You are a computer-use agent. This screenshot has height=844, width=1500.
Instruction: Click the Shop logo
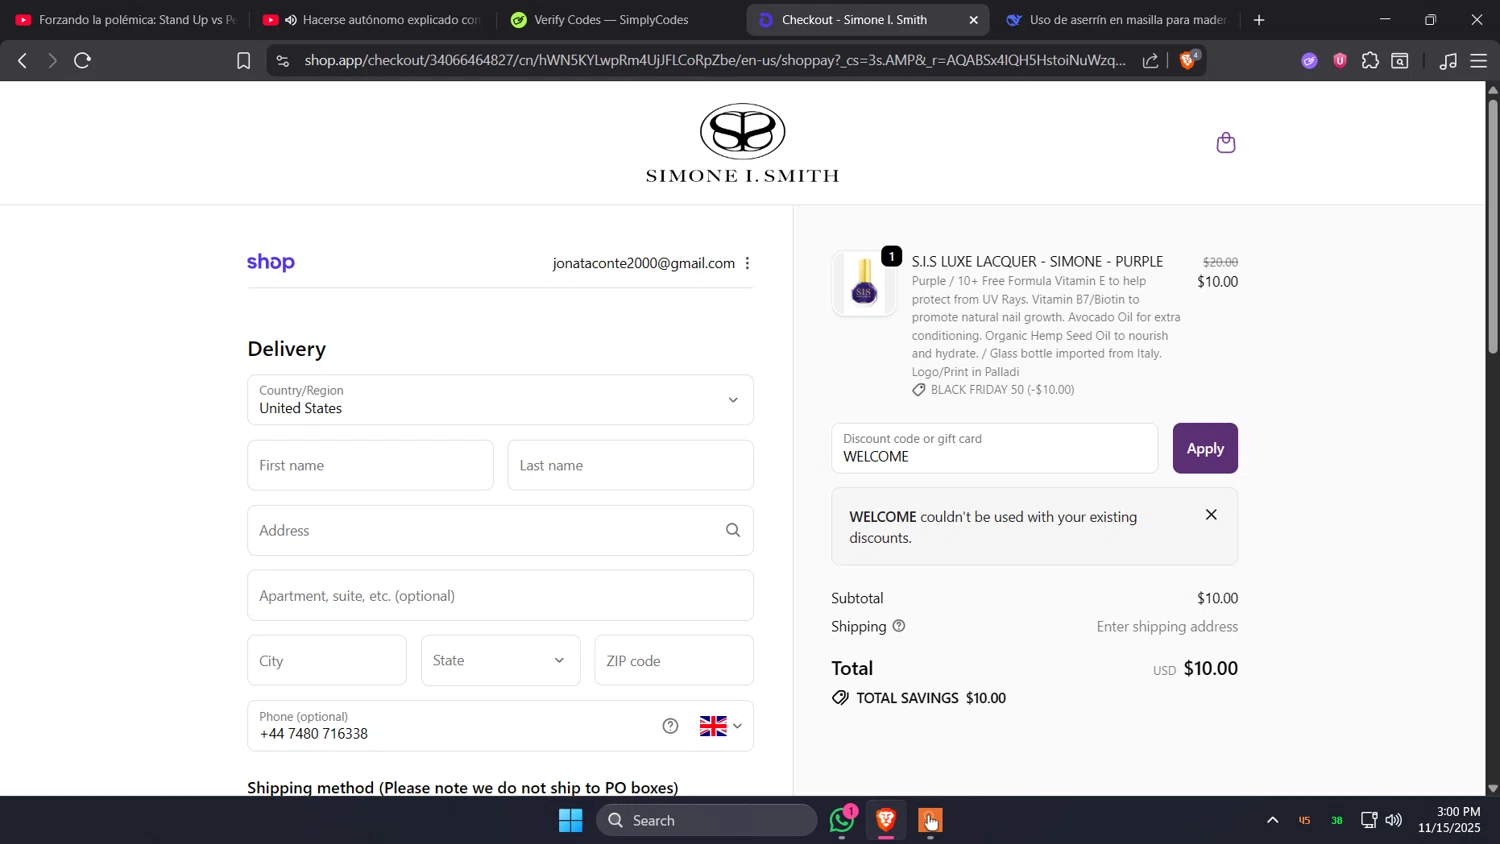[x=271, y=262]
